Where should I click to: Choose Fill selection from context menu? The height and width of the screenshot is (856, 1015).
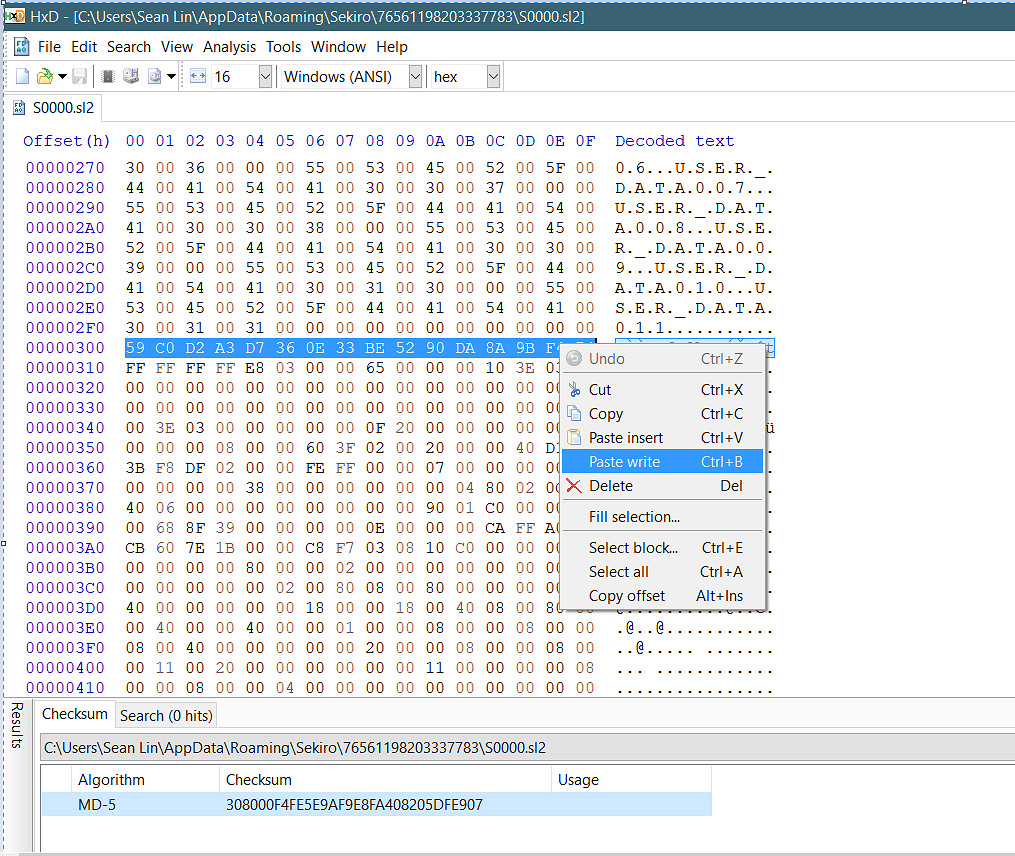tap(634, 517)
